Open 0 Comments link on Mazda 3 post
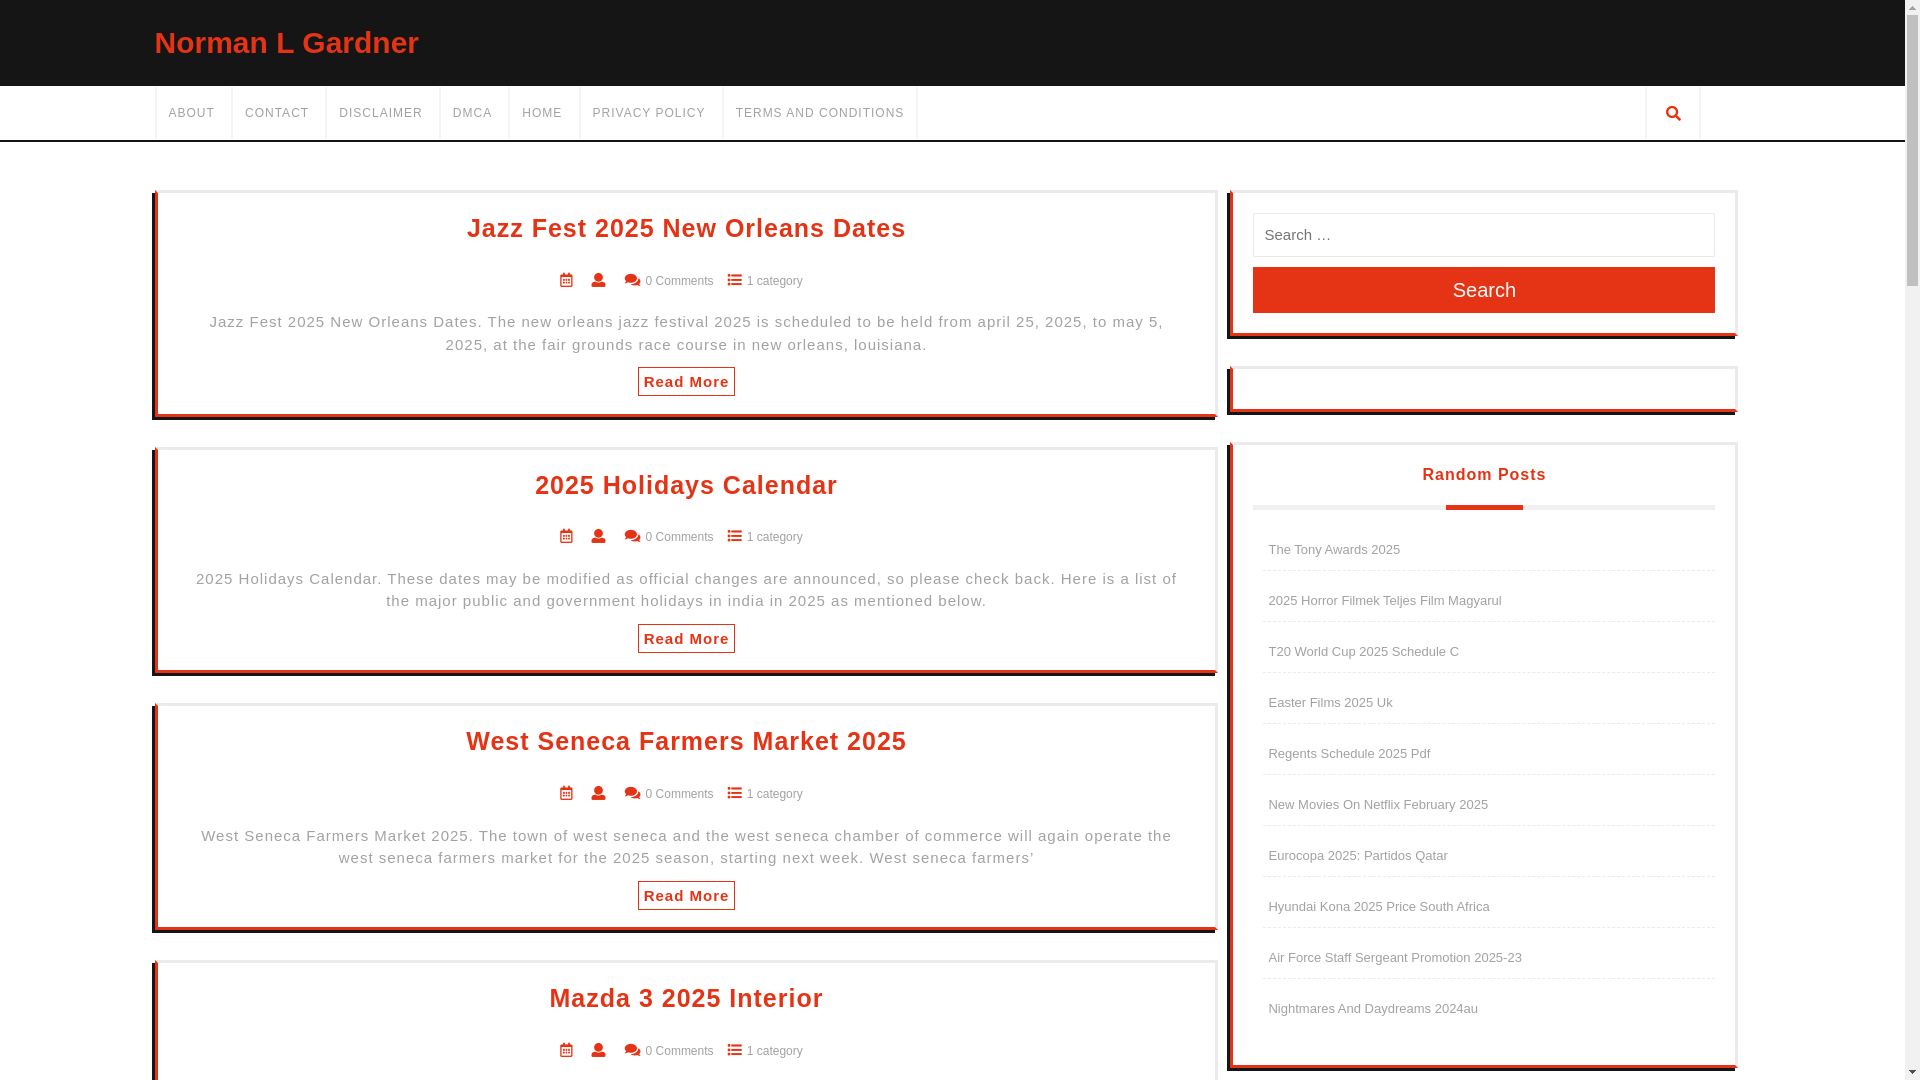This screenshot has height=1080, width=1920. coord(679,1051)
